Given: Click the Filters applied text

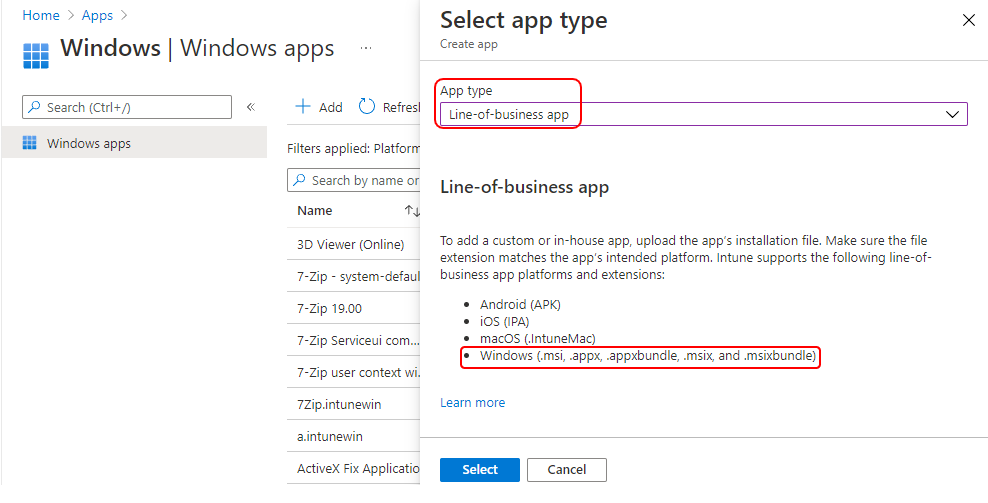Looking at the screenshot, I should [x=353, y=149].
